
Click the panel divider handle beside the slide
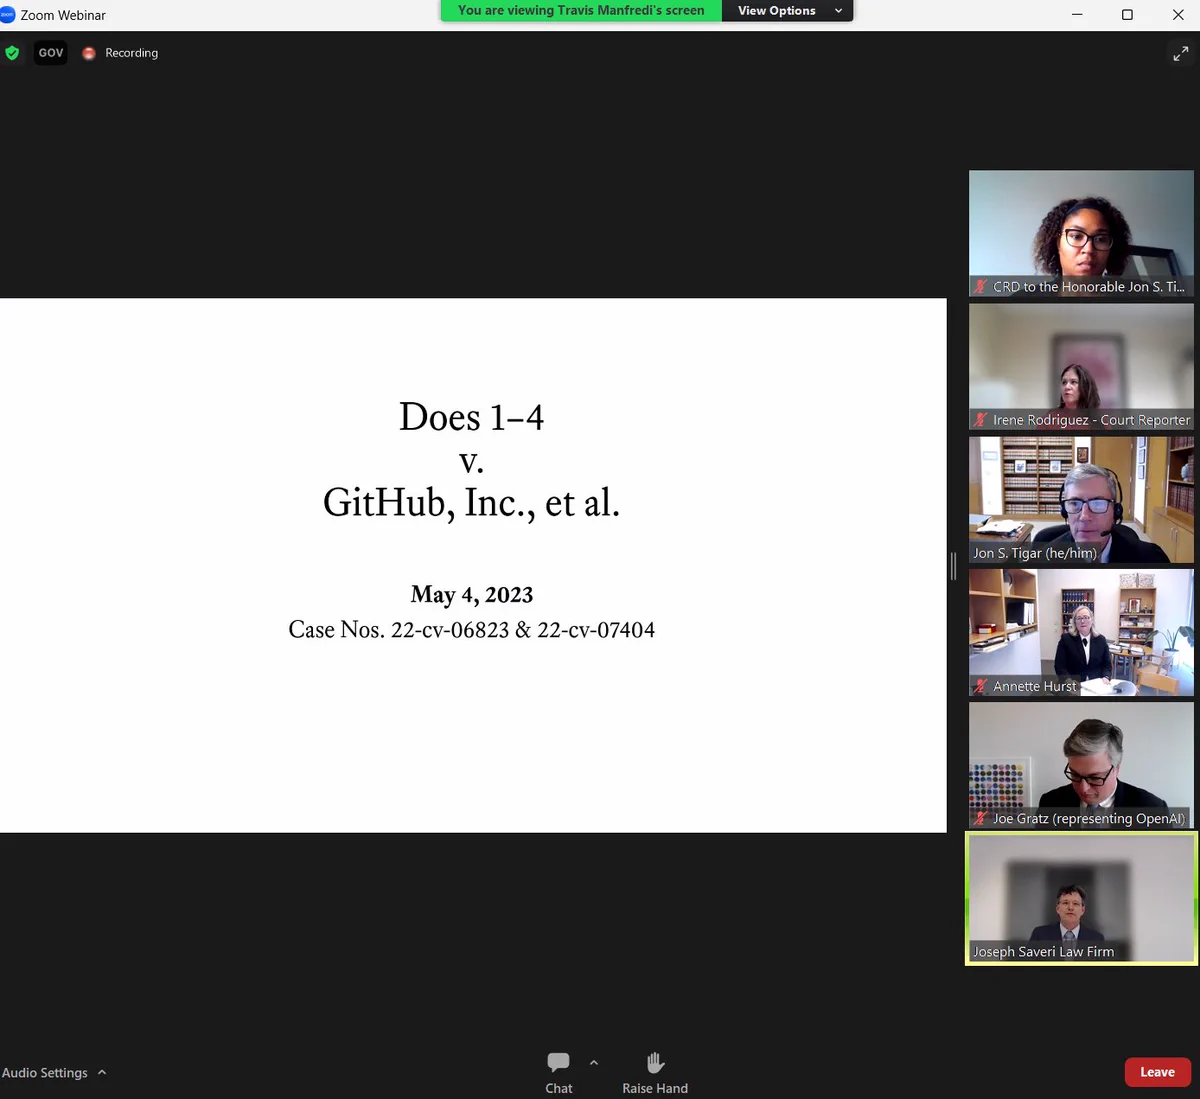click(x=954, y=566)
